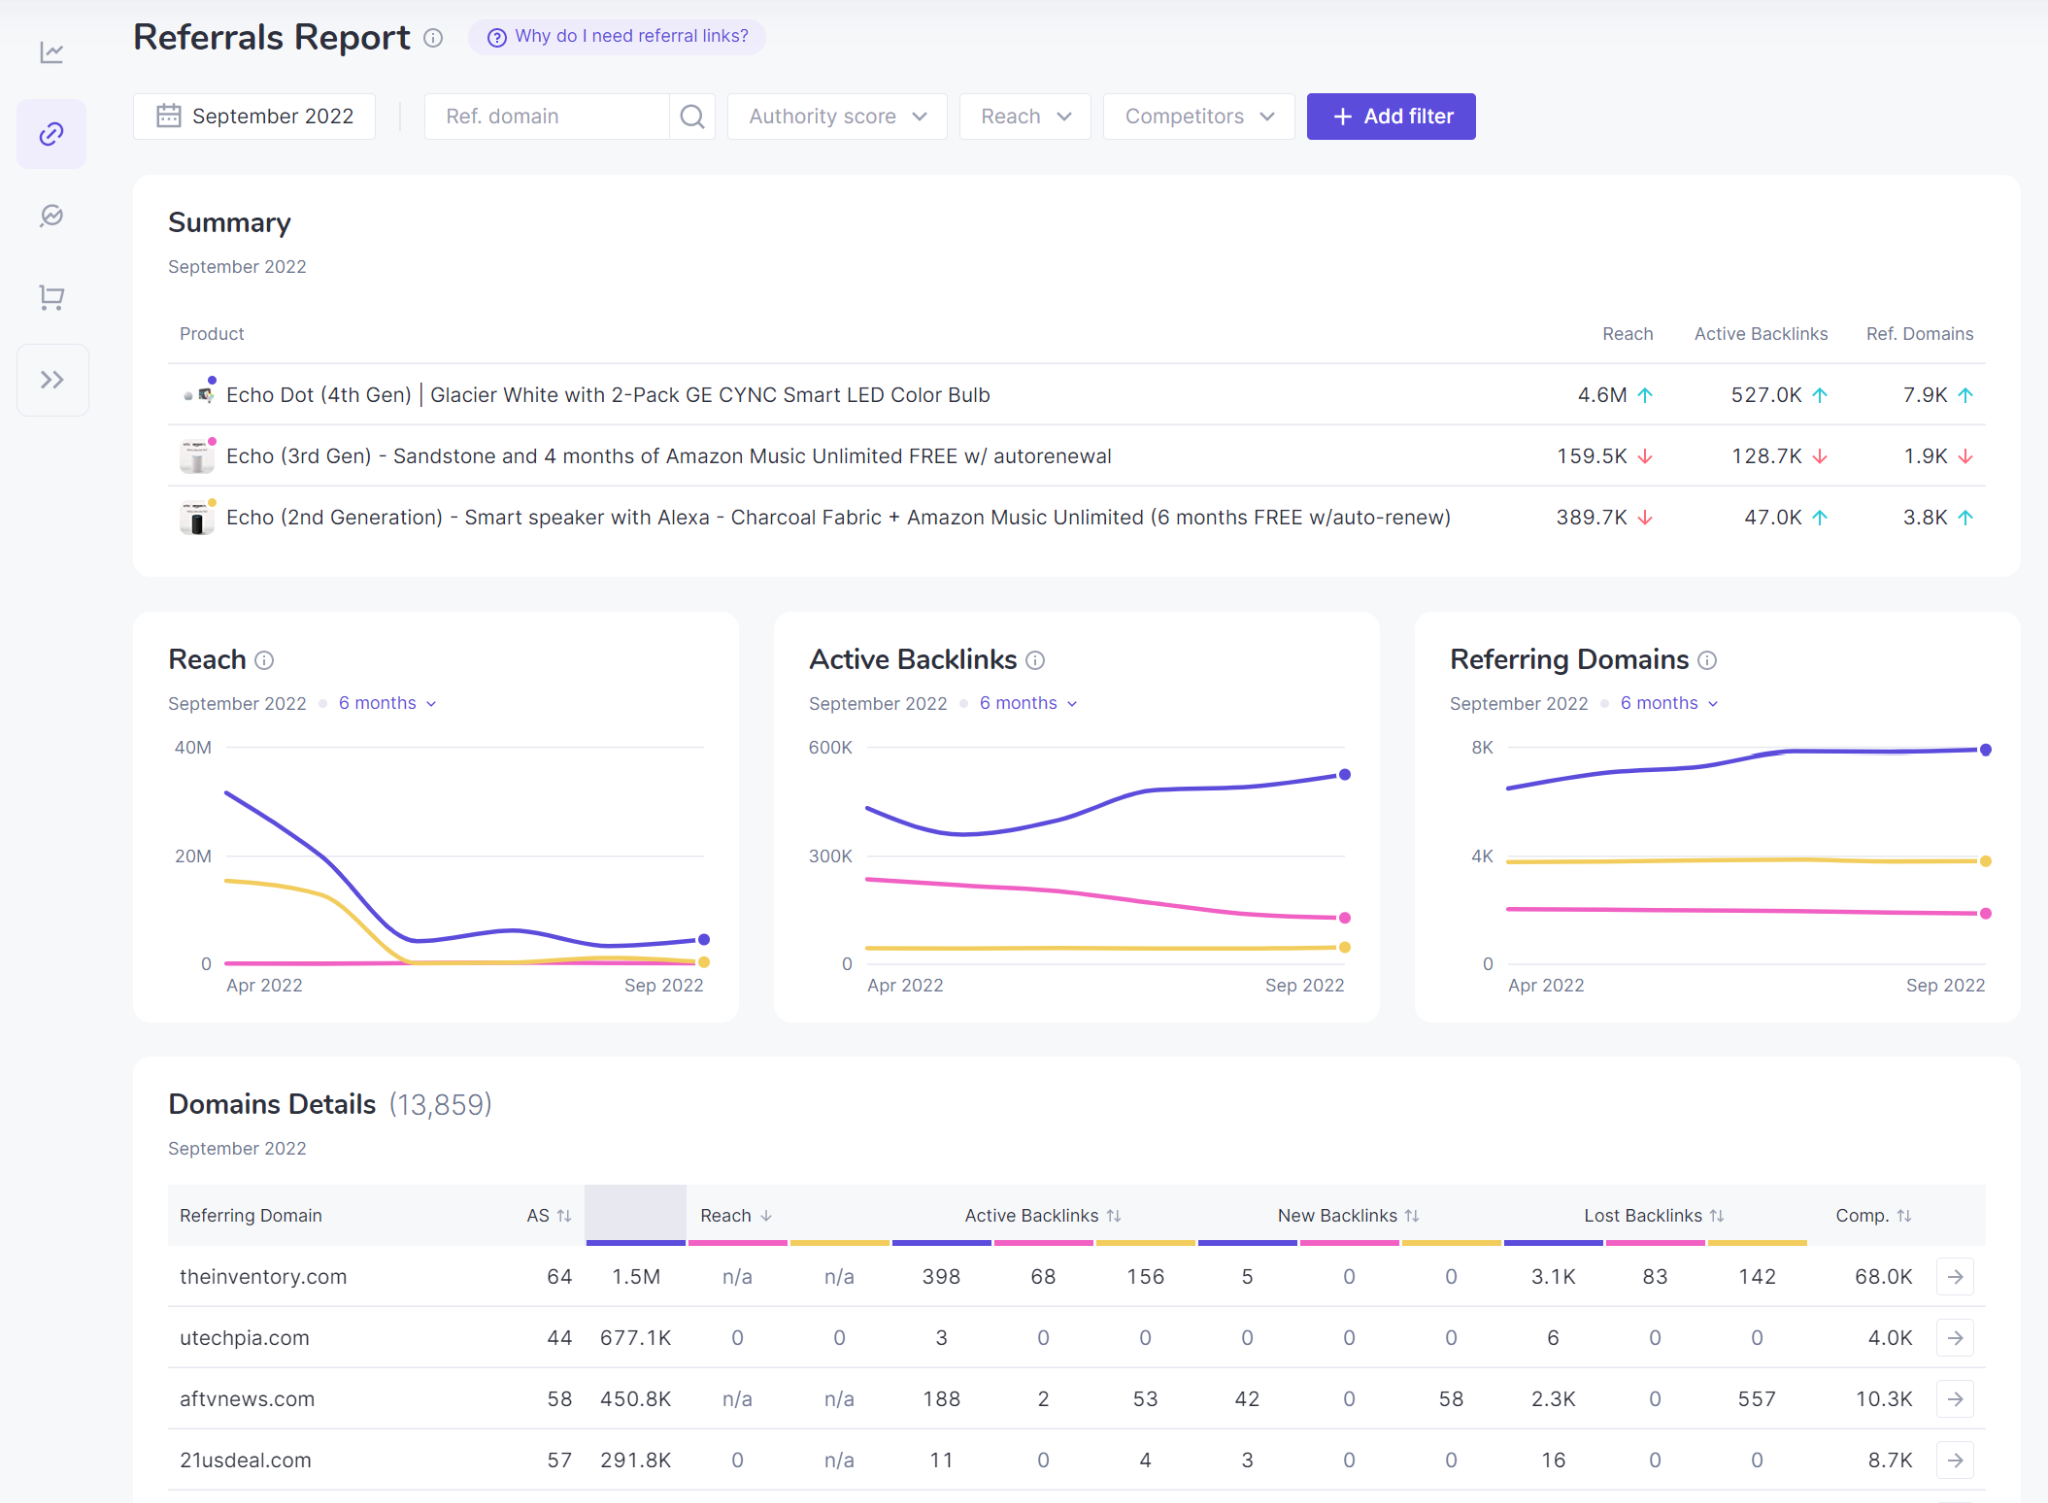This screenshot has height=1503, width=2048.
Task: Select the referrals link sidebar icon
Action: tap(52, 134)
